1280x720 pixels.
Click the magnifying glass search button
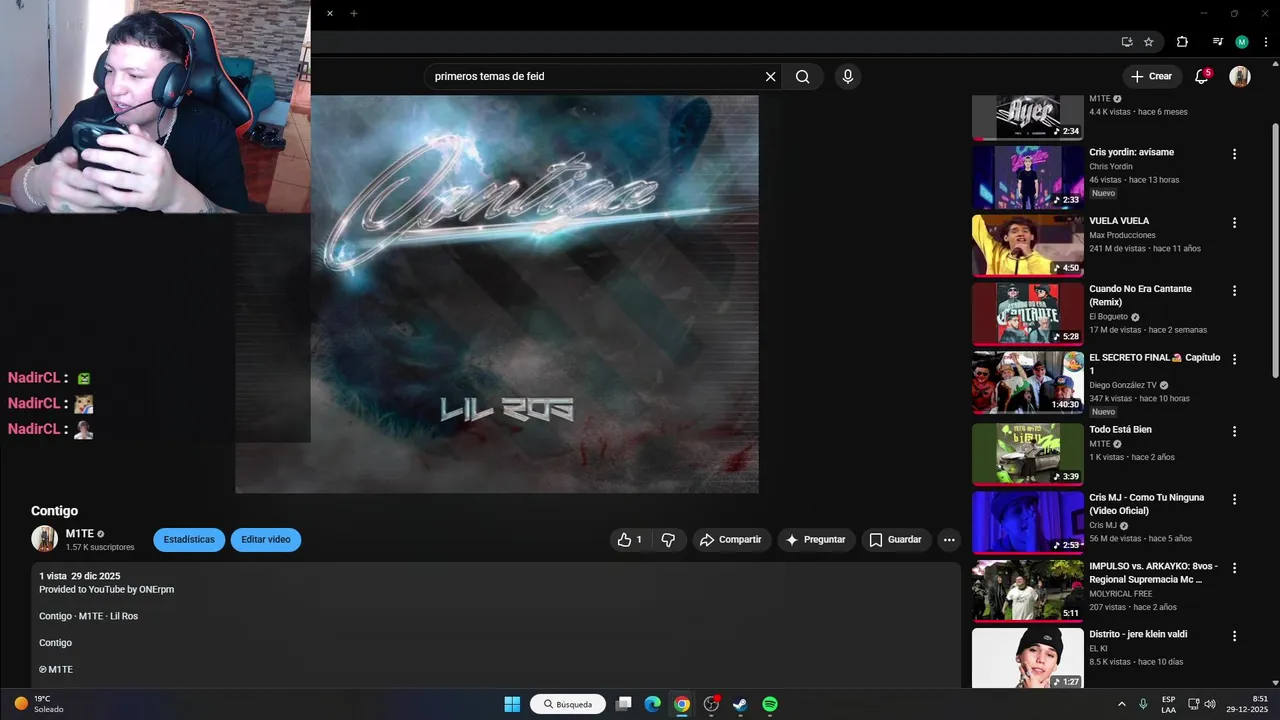pos(802,77)
